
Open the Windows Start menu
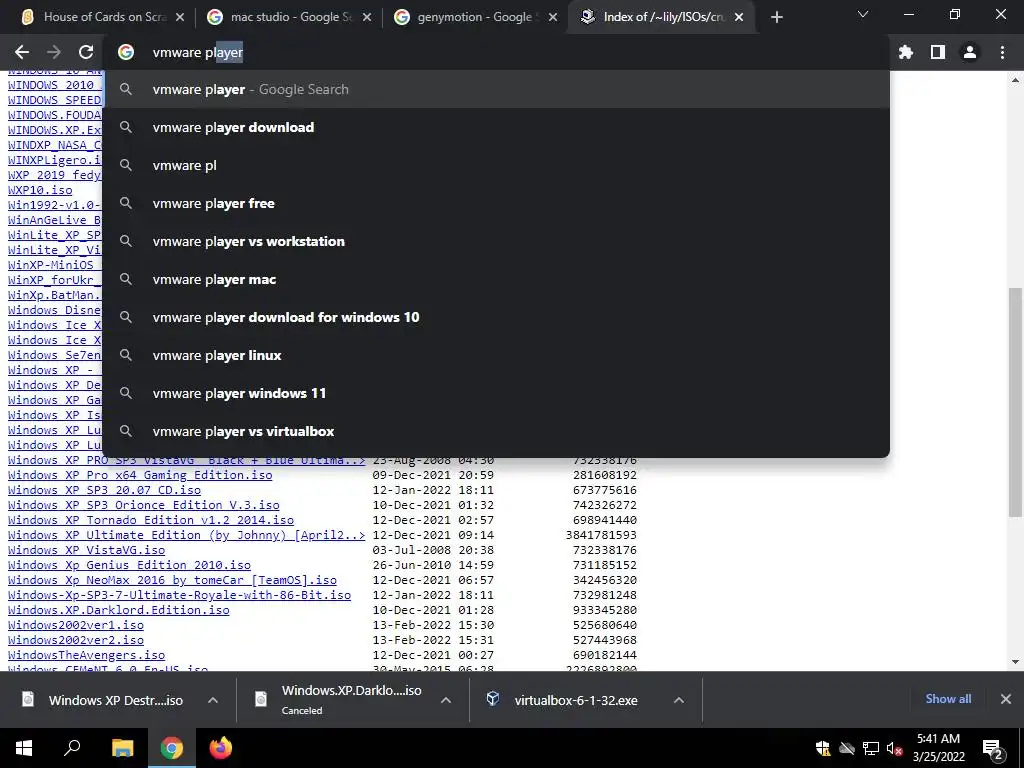pyautogui.click(x=24, y=748)
